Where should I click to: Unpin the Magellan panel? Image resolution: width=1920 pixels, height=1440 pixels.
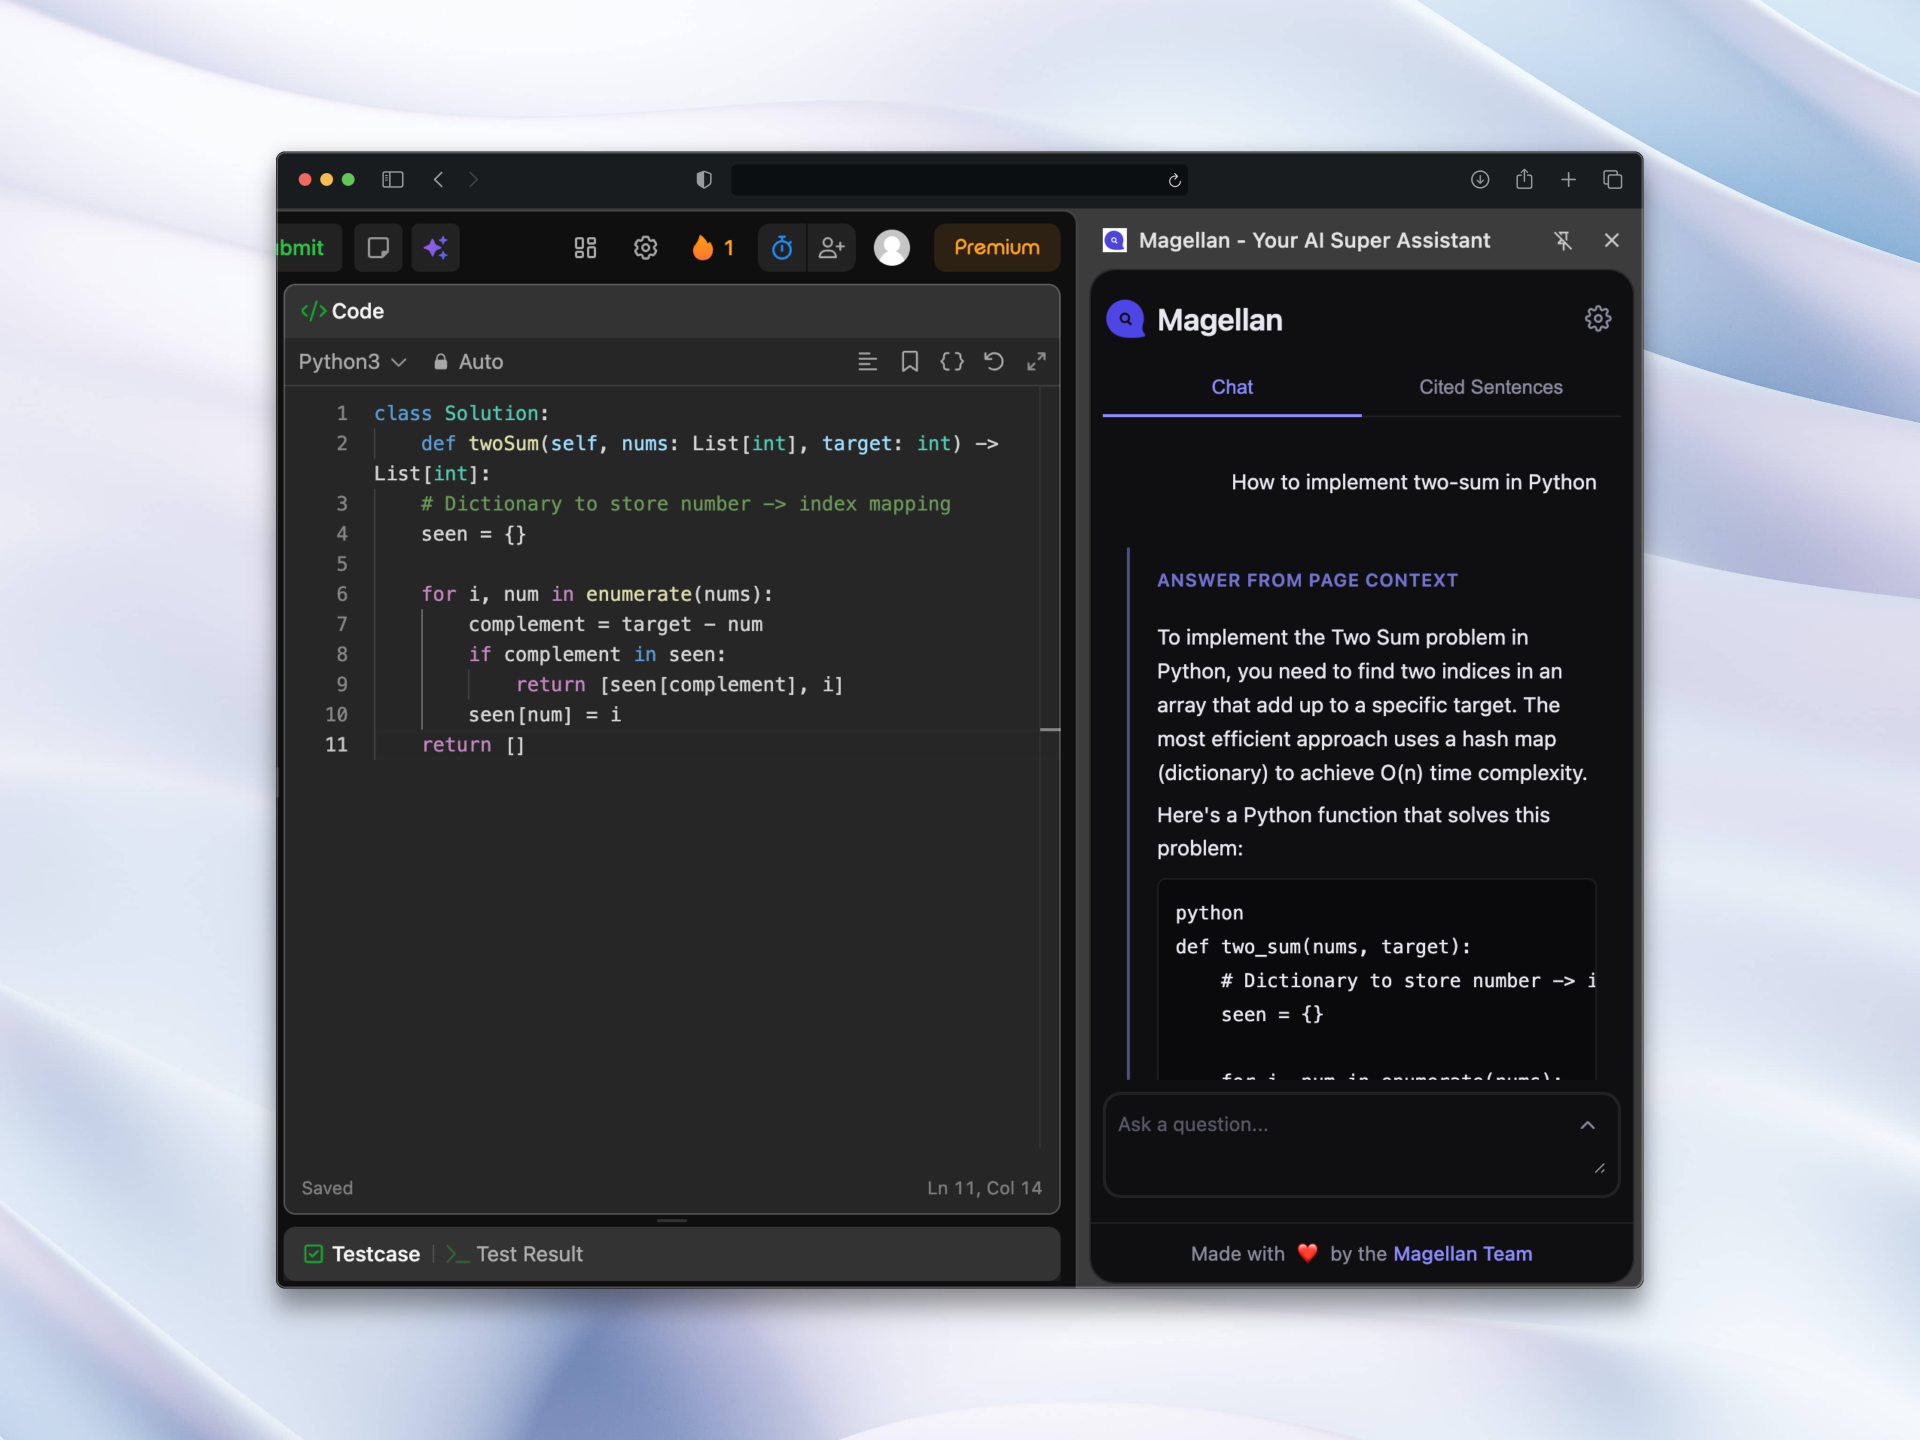[x=1563, y=240]
